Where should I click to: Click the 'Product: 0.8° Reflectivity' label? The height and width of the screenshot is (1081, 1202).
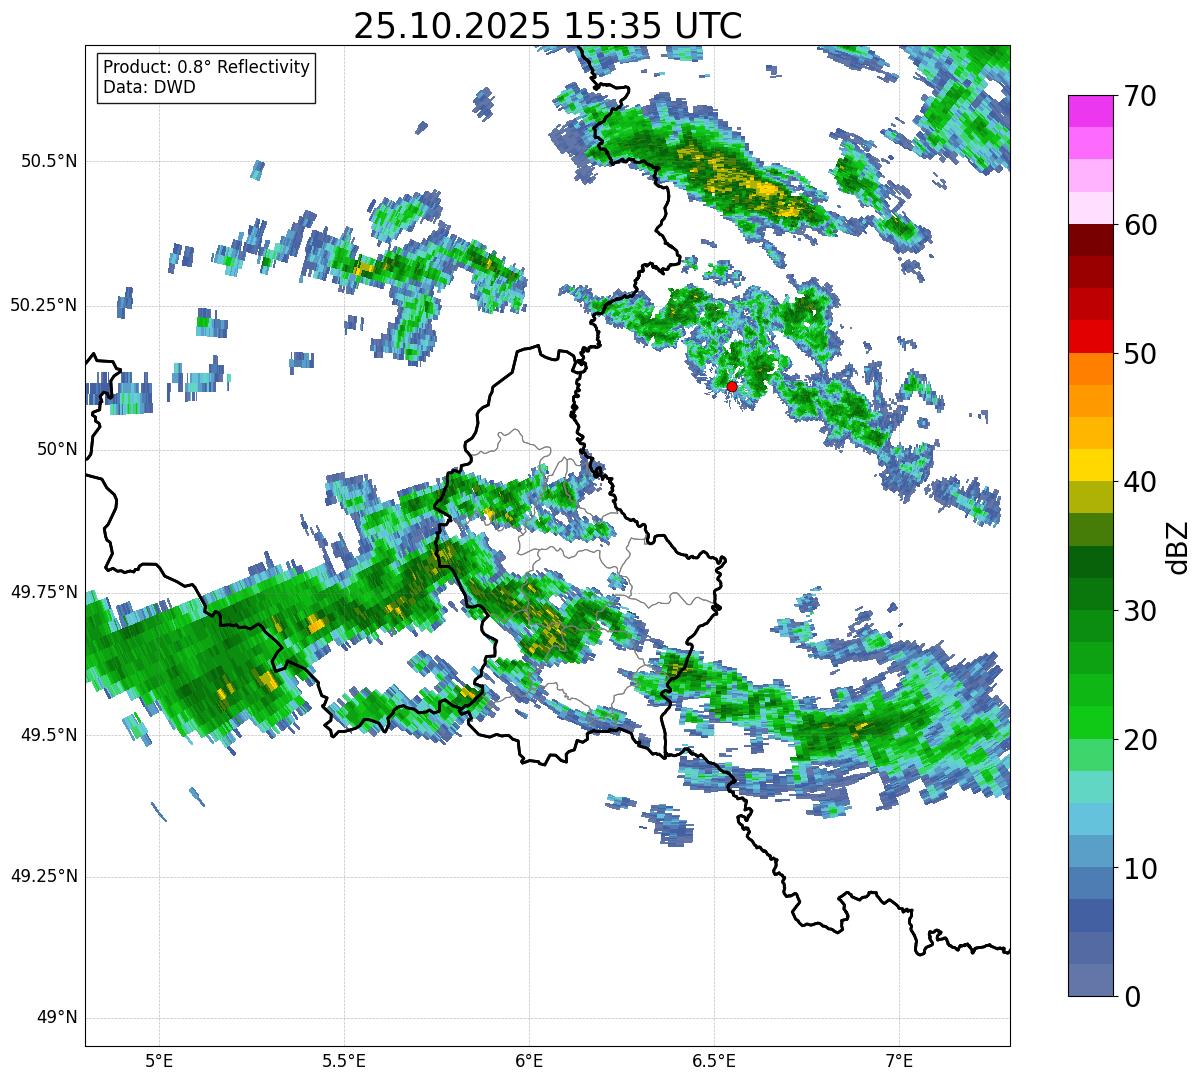click(207, 67)
